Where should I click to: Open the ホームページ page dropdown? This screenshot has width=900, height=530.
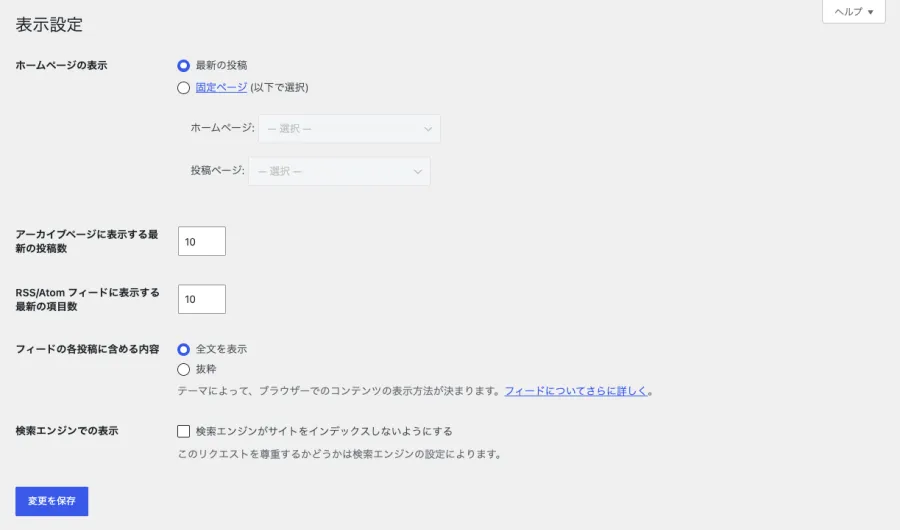pyautogui.click(x=350, y=129)
